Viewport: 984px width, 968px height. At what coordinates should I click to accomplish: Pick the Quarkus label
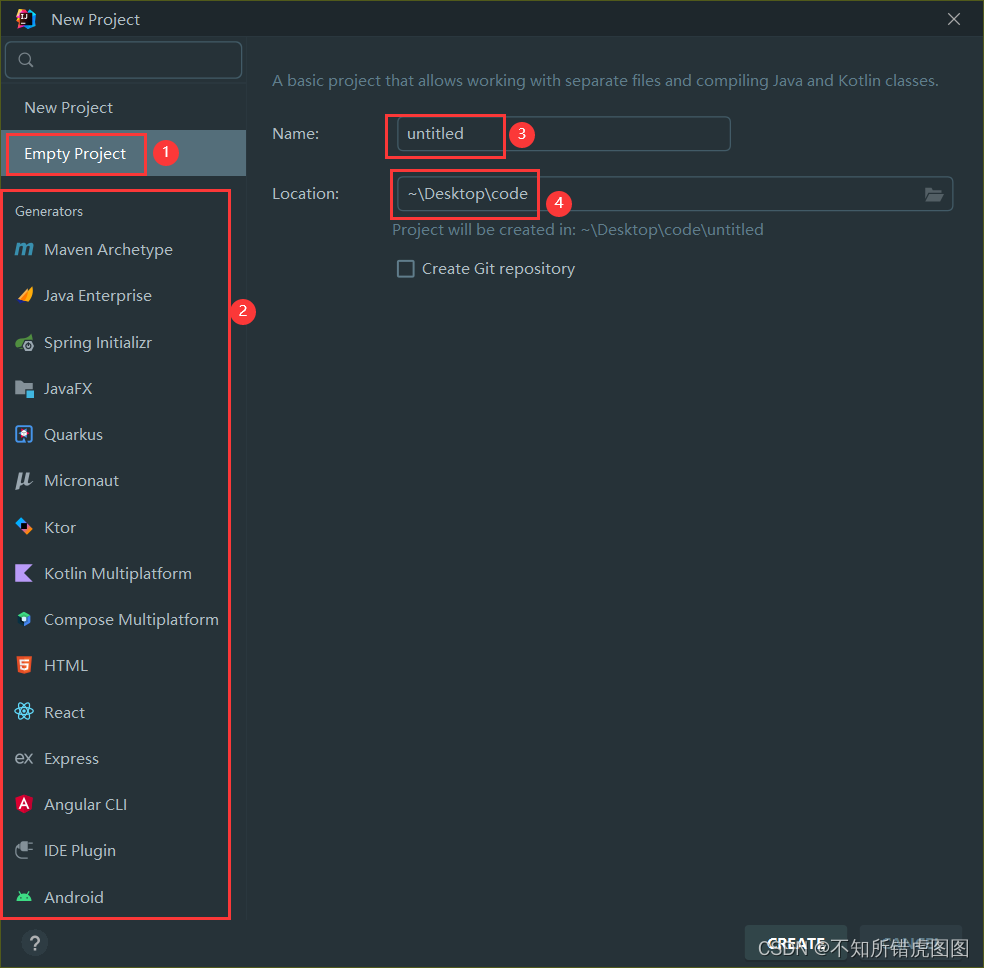(x=73, y=434)
